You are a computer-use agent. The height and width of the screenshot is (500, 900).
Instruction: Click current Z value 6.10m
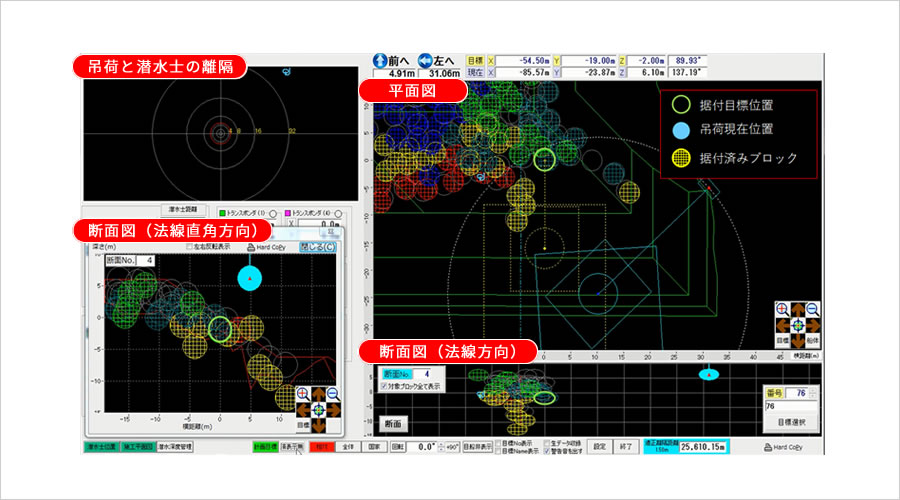[646, 73]
